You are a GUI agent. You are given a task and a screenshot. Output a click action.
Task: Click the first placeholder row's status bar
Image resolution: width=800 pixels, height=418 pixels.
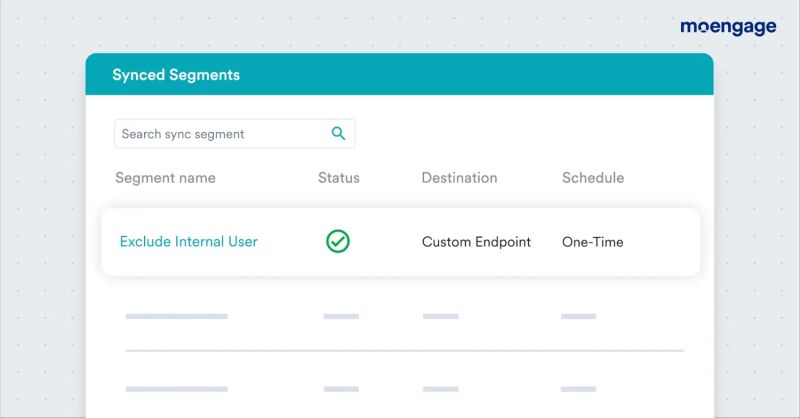[341, 316]
